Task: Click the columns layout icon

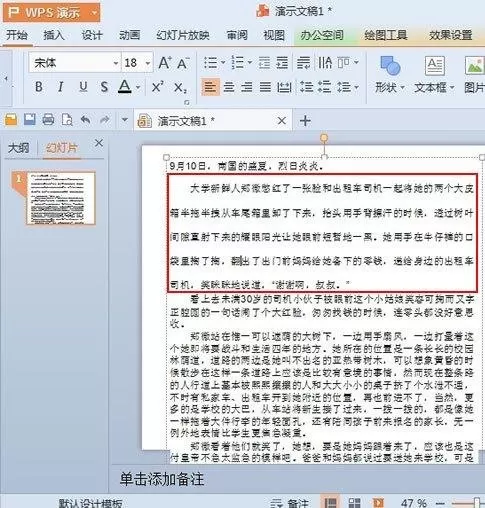Action: pyautogui.click(x=344, y=63)
